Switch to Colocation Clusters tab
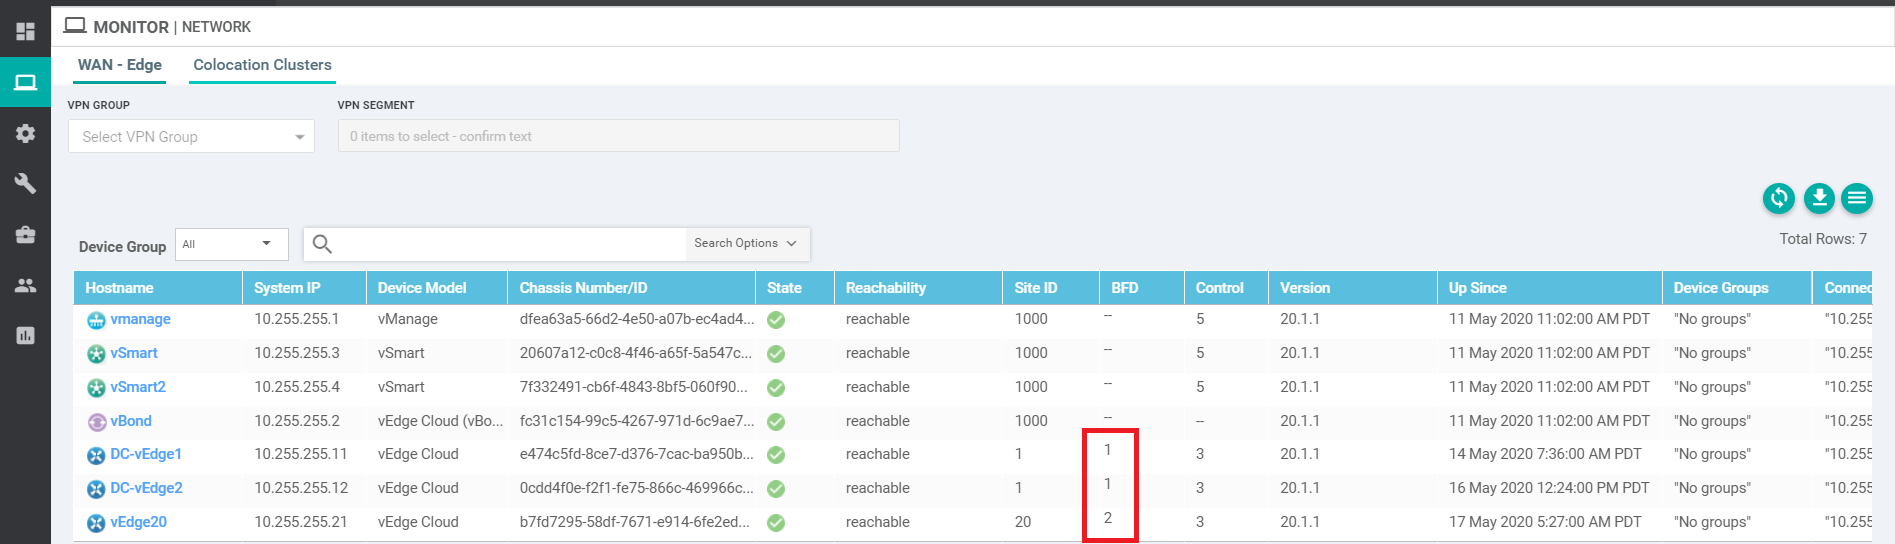This screenshot has height=544, width=1895. coord(262,65)
